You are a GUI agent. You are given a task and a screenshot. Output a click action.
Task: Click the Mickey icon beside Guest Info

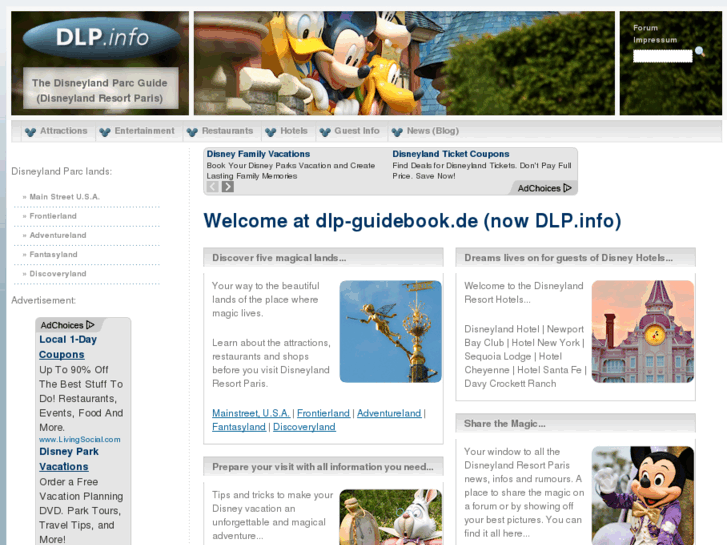[325, 132]
